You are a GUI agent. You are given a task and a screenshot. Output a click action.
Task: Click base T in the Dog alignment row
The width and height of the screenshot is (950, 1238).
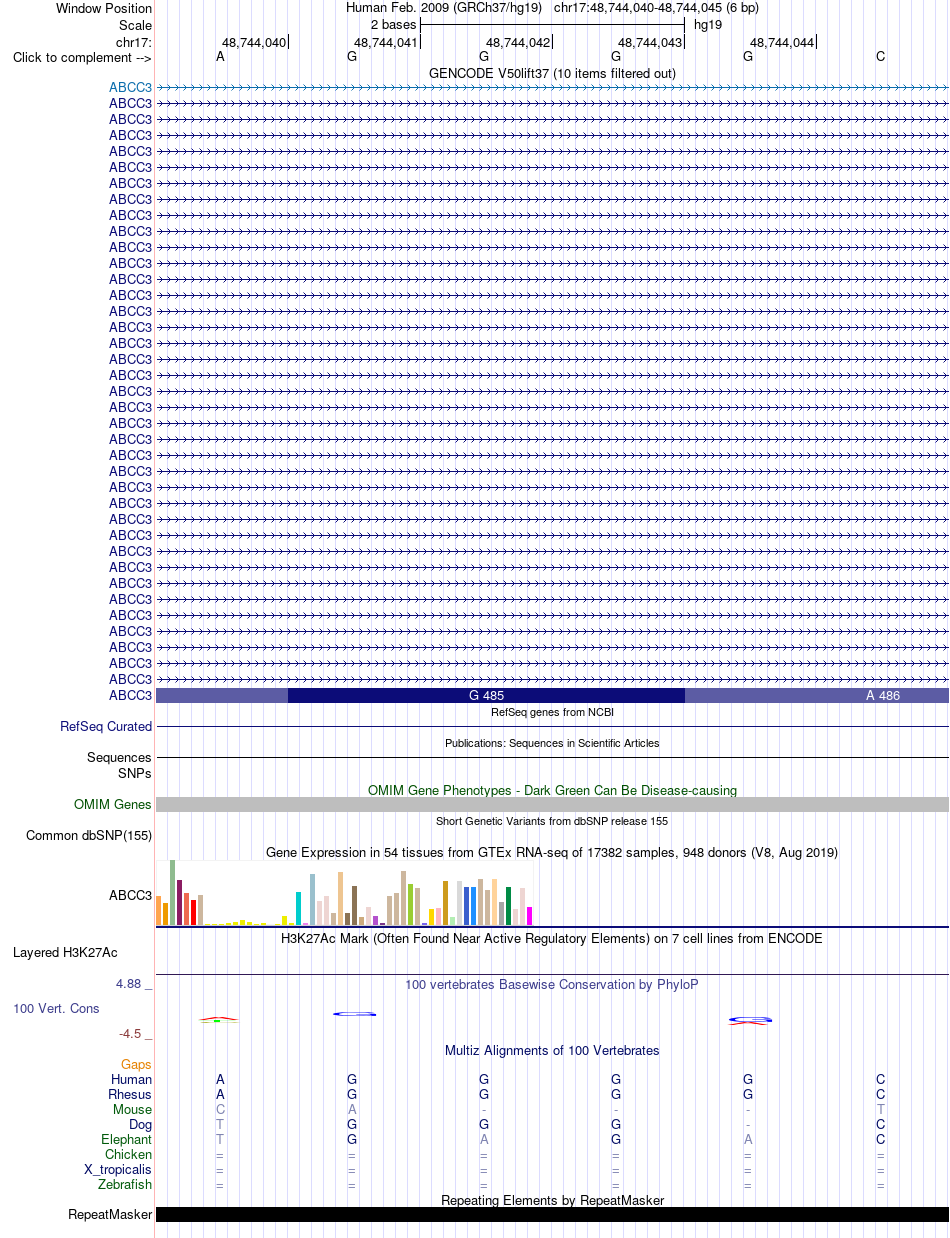pyautogui.click(x=220, y=1125)
